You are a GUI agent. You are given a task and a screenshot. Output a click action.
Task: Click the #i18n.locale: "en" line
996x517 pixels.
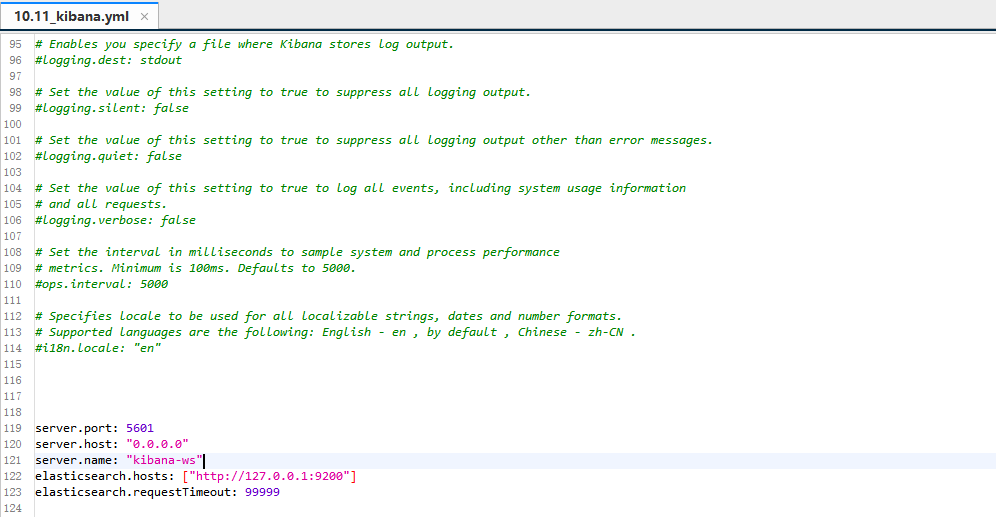point(98,348)
